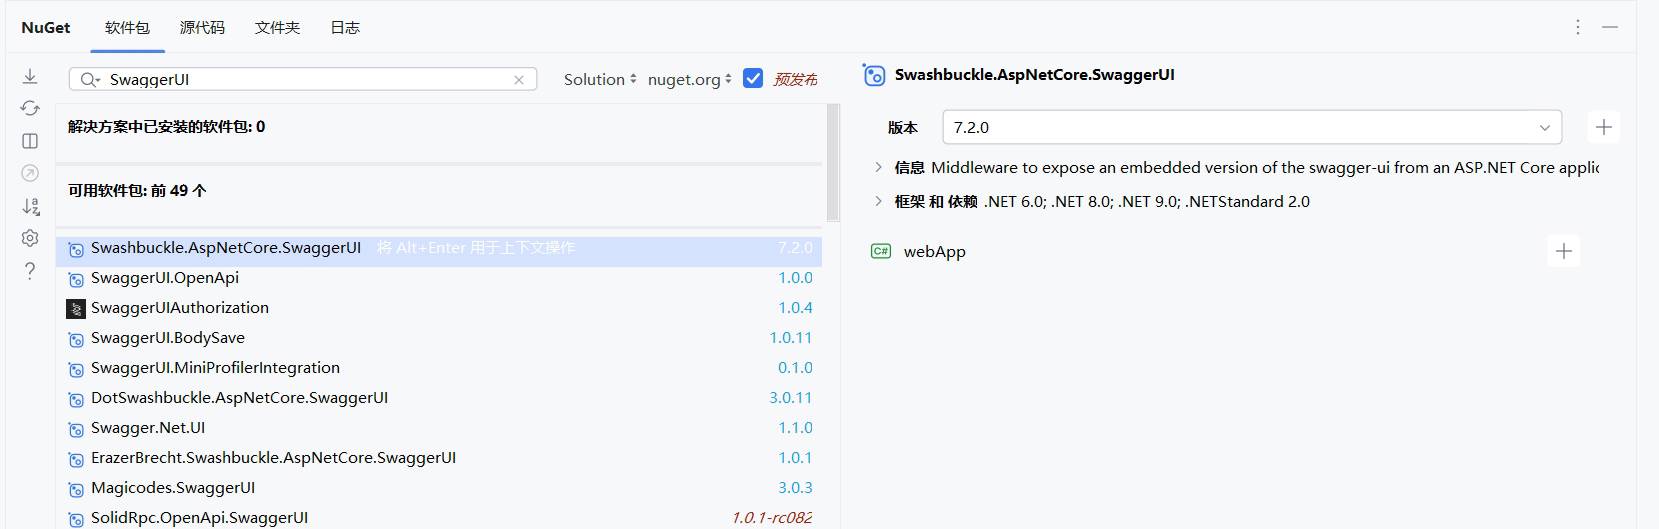Toggle the details pane layout icon
The width and height of the screenshot is (1659, 529).
(30, 141)
